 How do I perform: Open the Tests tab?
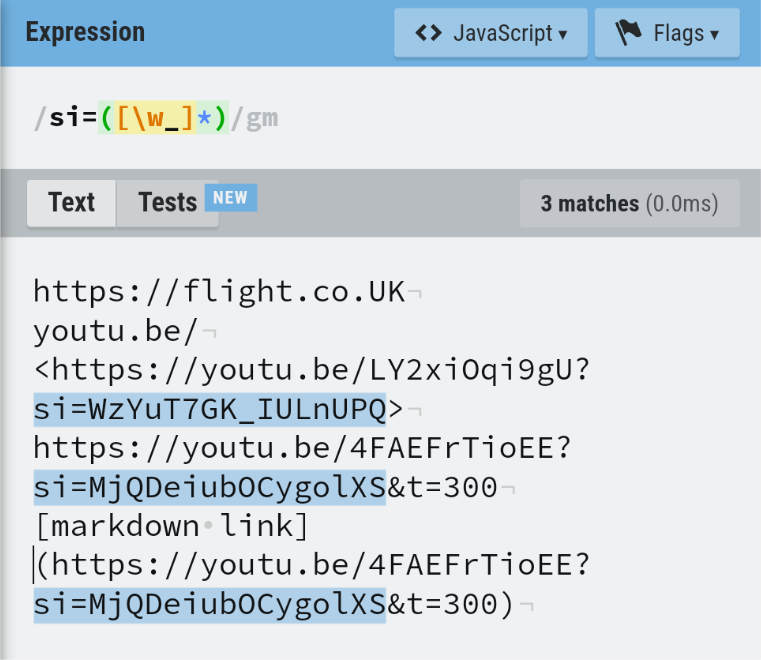pos(167,202)
